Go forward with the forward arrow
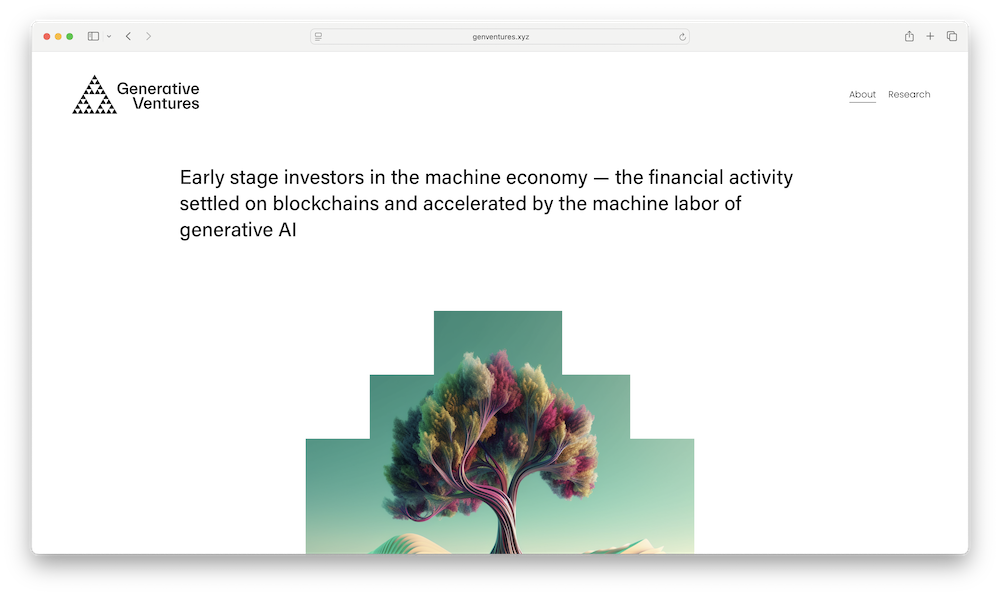 click(x=149, y=36)
